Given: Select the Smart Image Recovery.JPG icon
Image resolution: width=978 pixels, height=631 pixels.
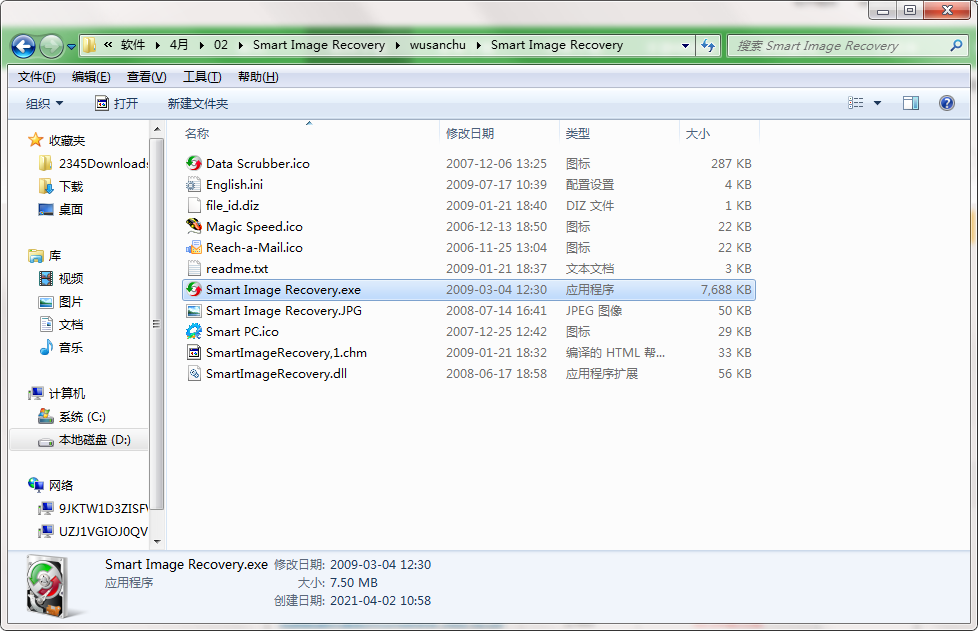Looking at the screenshot, I should (194, 311).
